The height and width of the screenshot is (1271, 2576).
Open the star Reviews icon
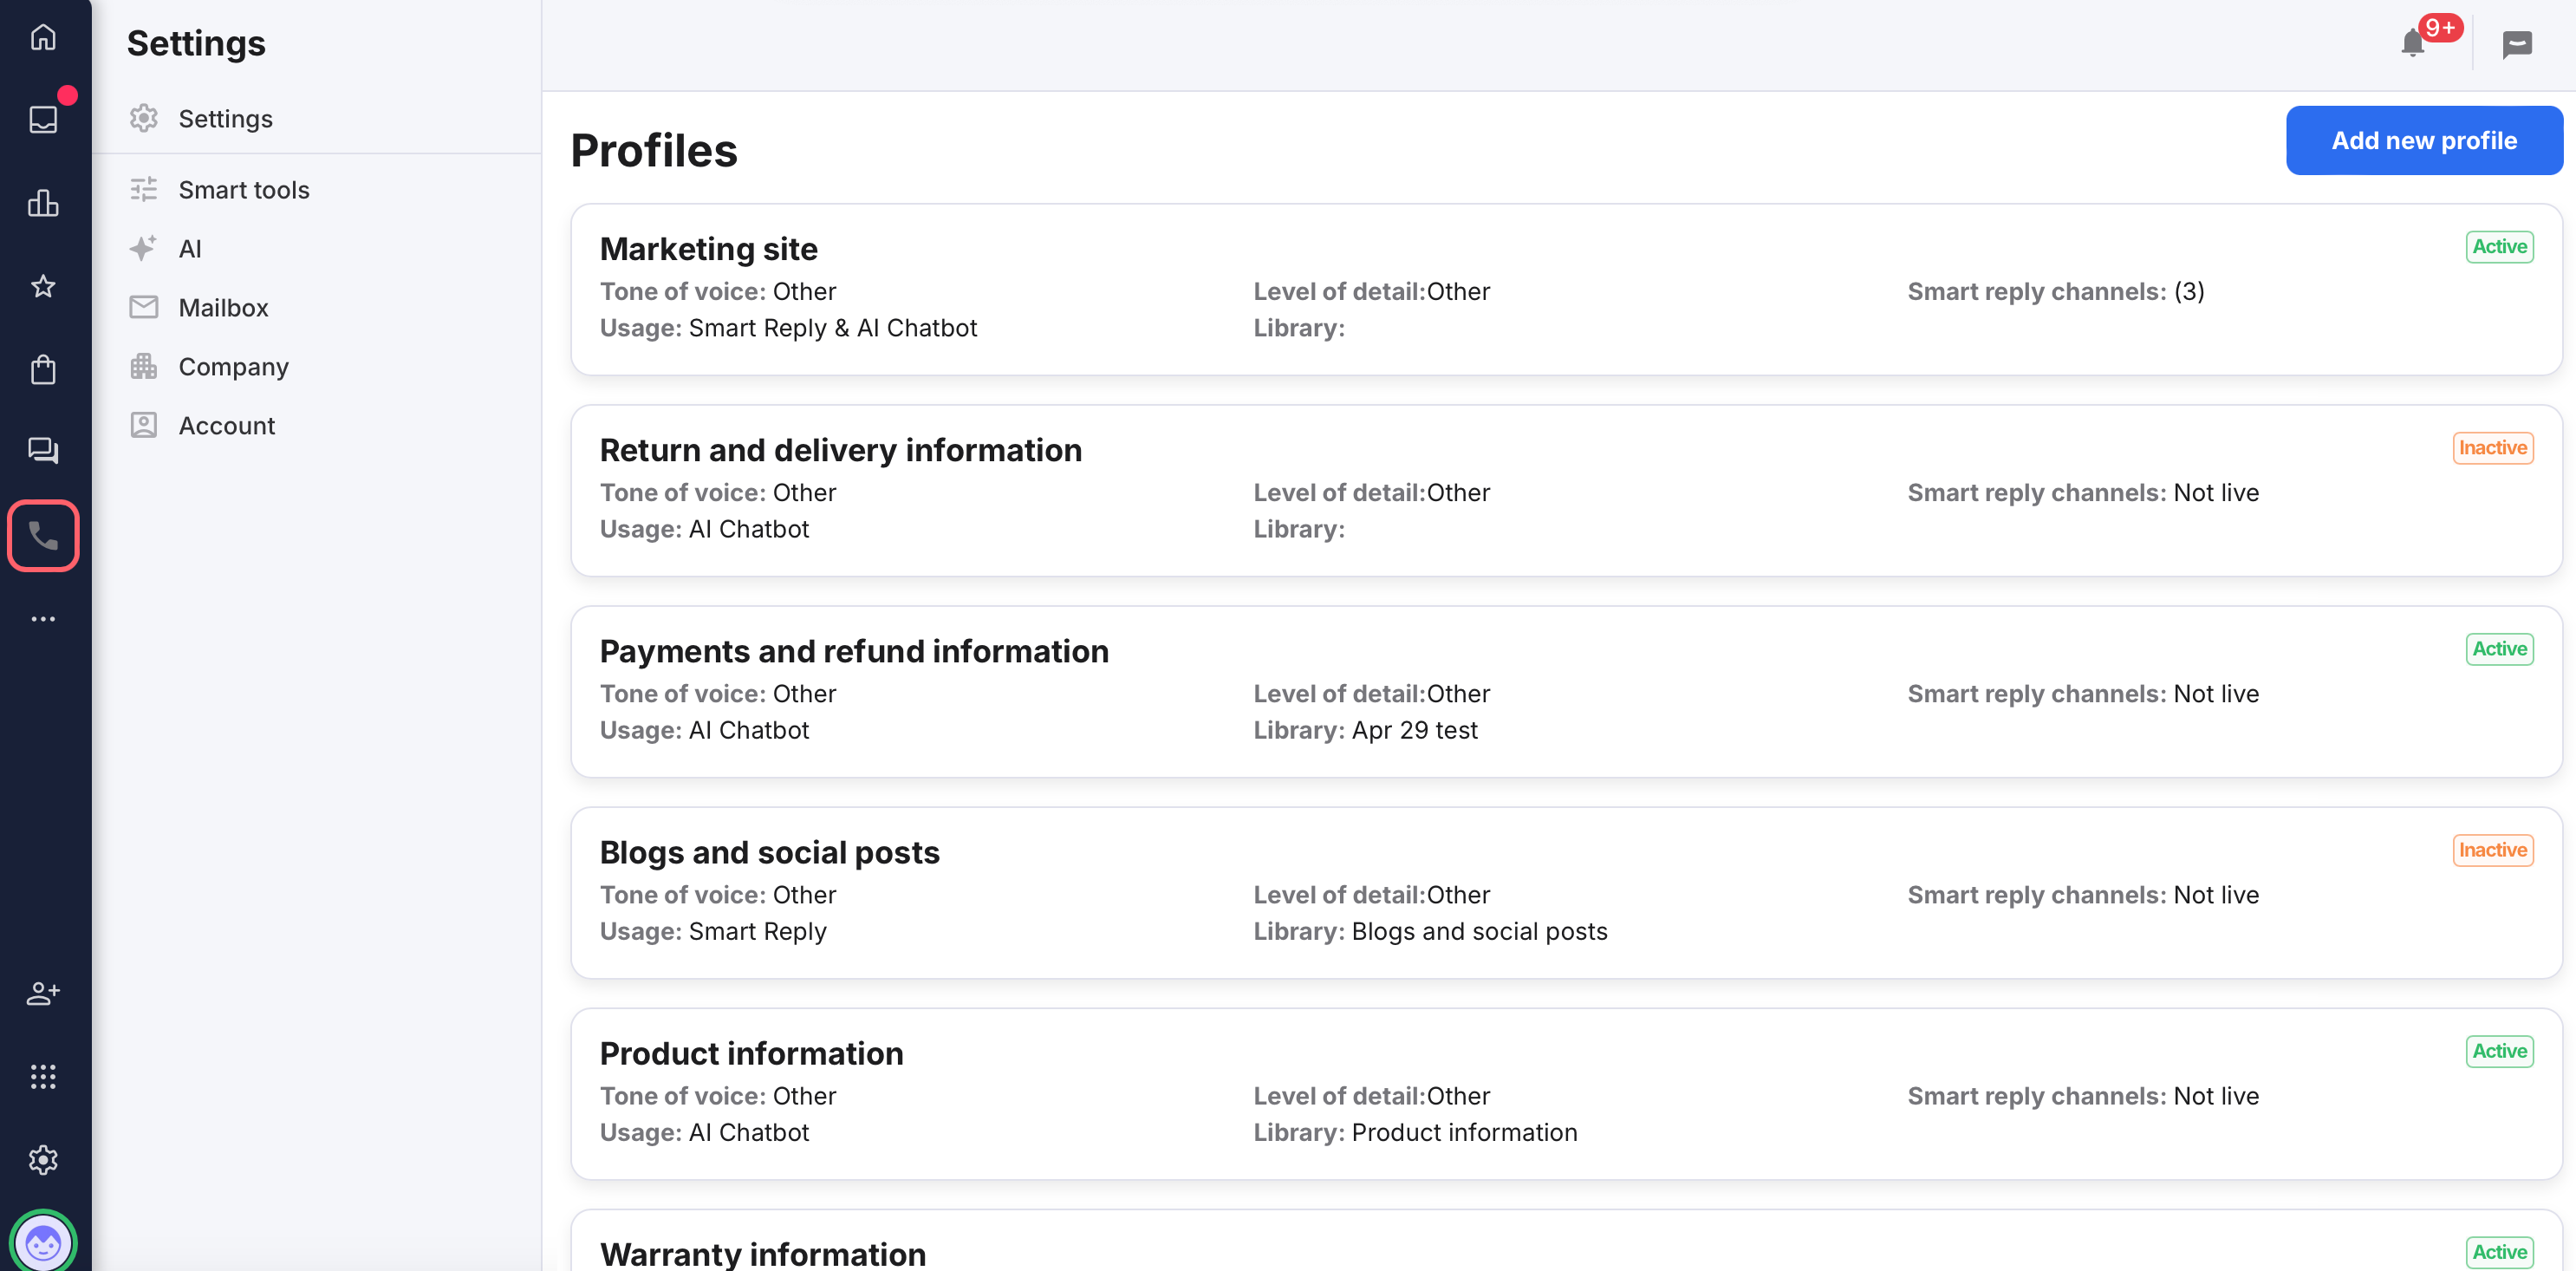click(x=43, y=287)
